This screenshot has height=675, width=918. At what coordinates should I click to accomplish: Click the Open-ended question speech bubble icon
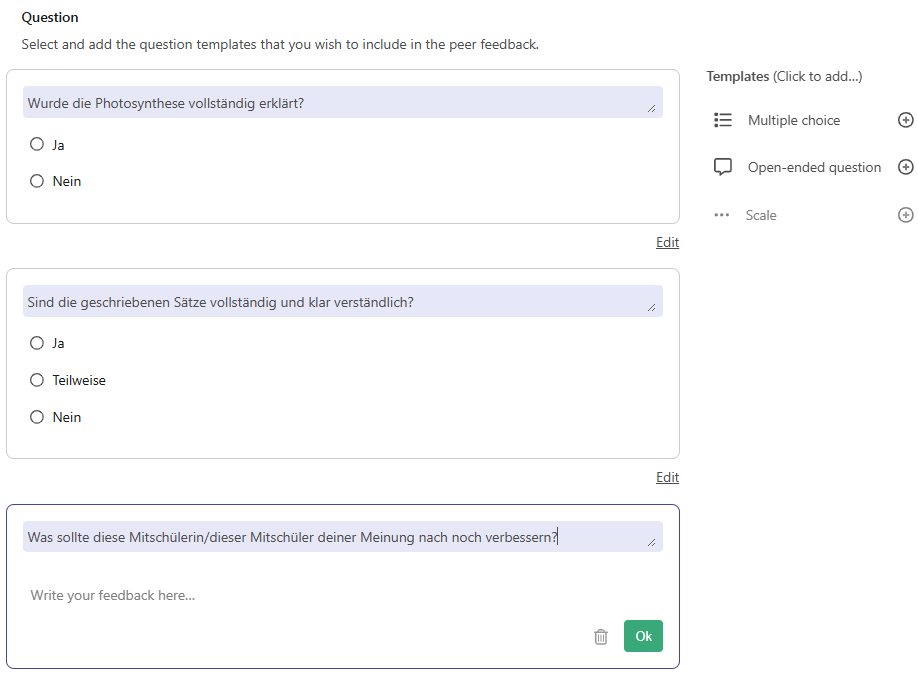pyautogui.click(x=723, y=167)
